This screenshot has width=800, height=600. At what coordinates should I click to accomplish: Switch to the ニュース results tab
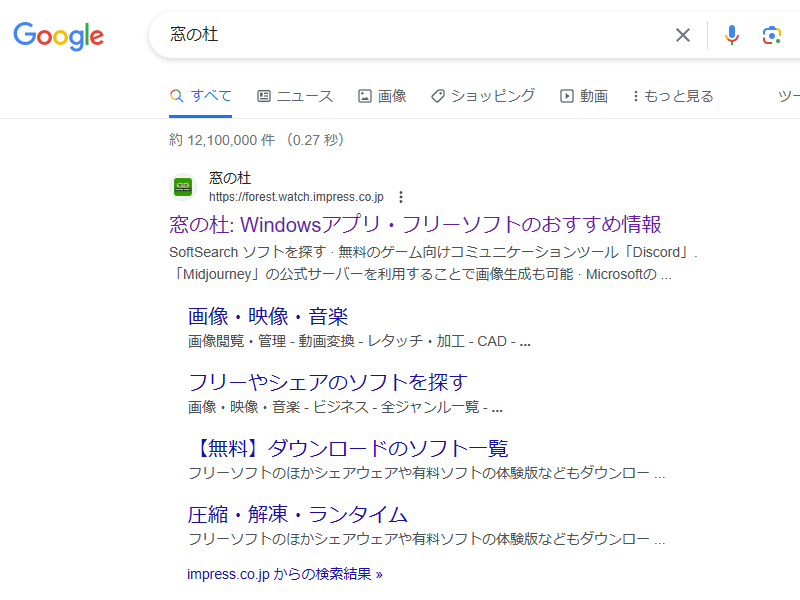[296, 95]
